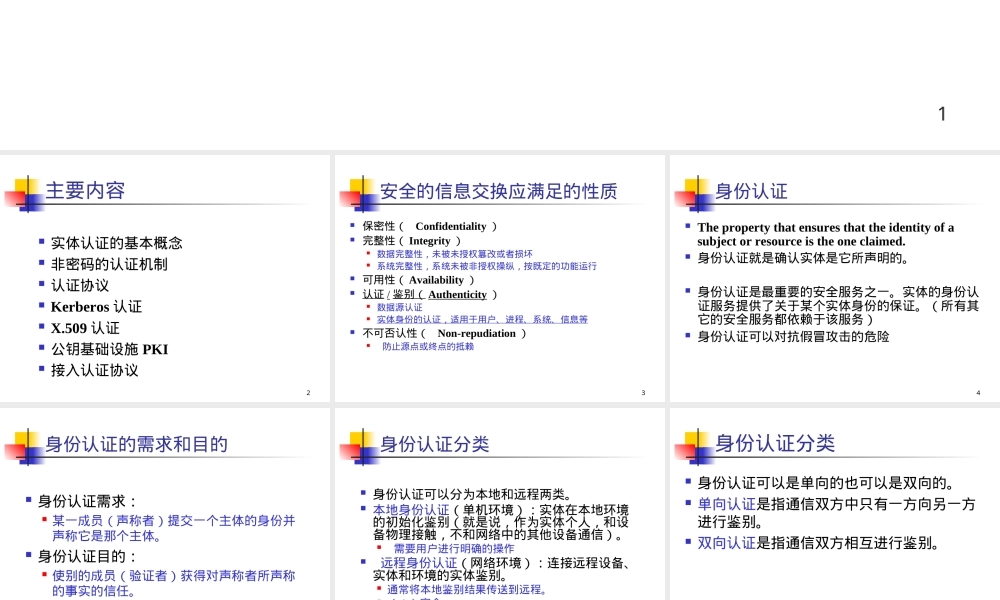The image size is (1000, 600).
Task: Select the title 安全的信息交换应满足的性质
Action: click(x=499, y=191)
